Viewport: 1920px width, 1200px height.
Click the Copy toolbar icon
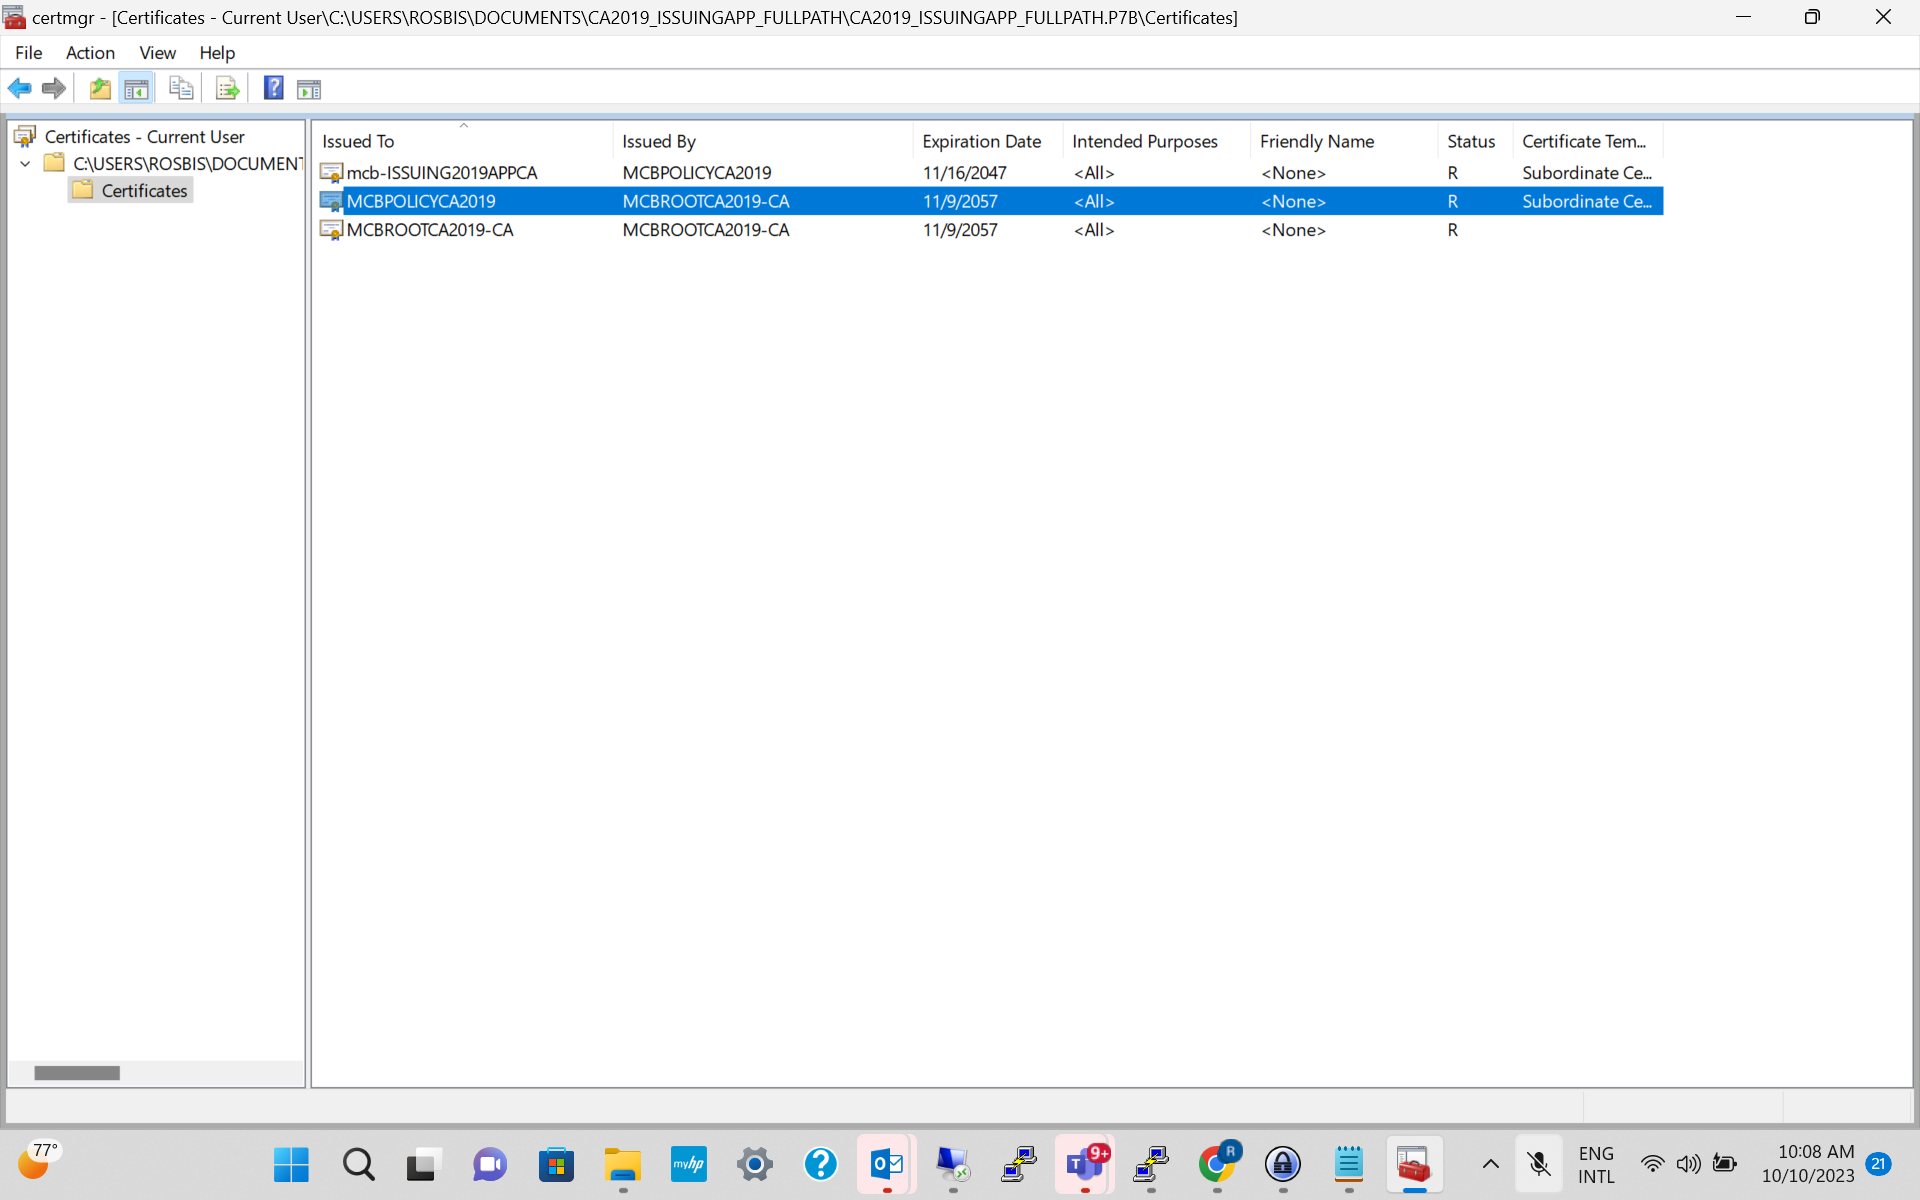pyautogui.click(x=181, y=88)
